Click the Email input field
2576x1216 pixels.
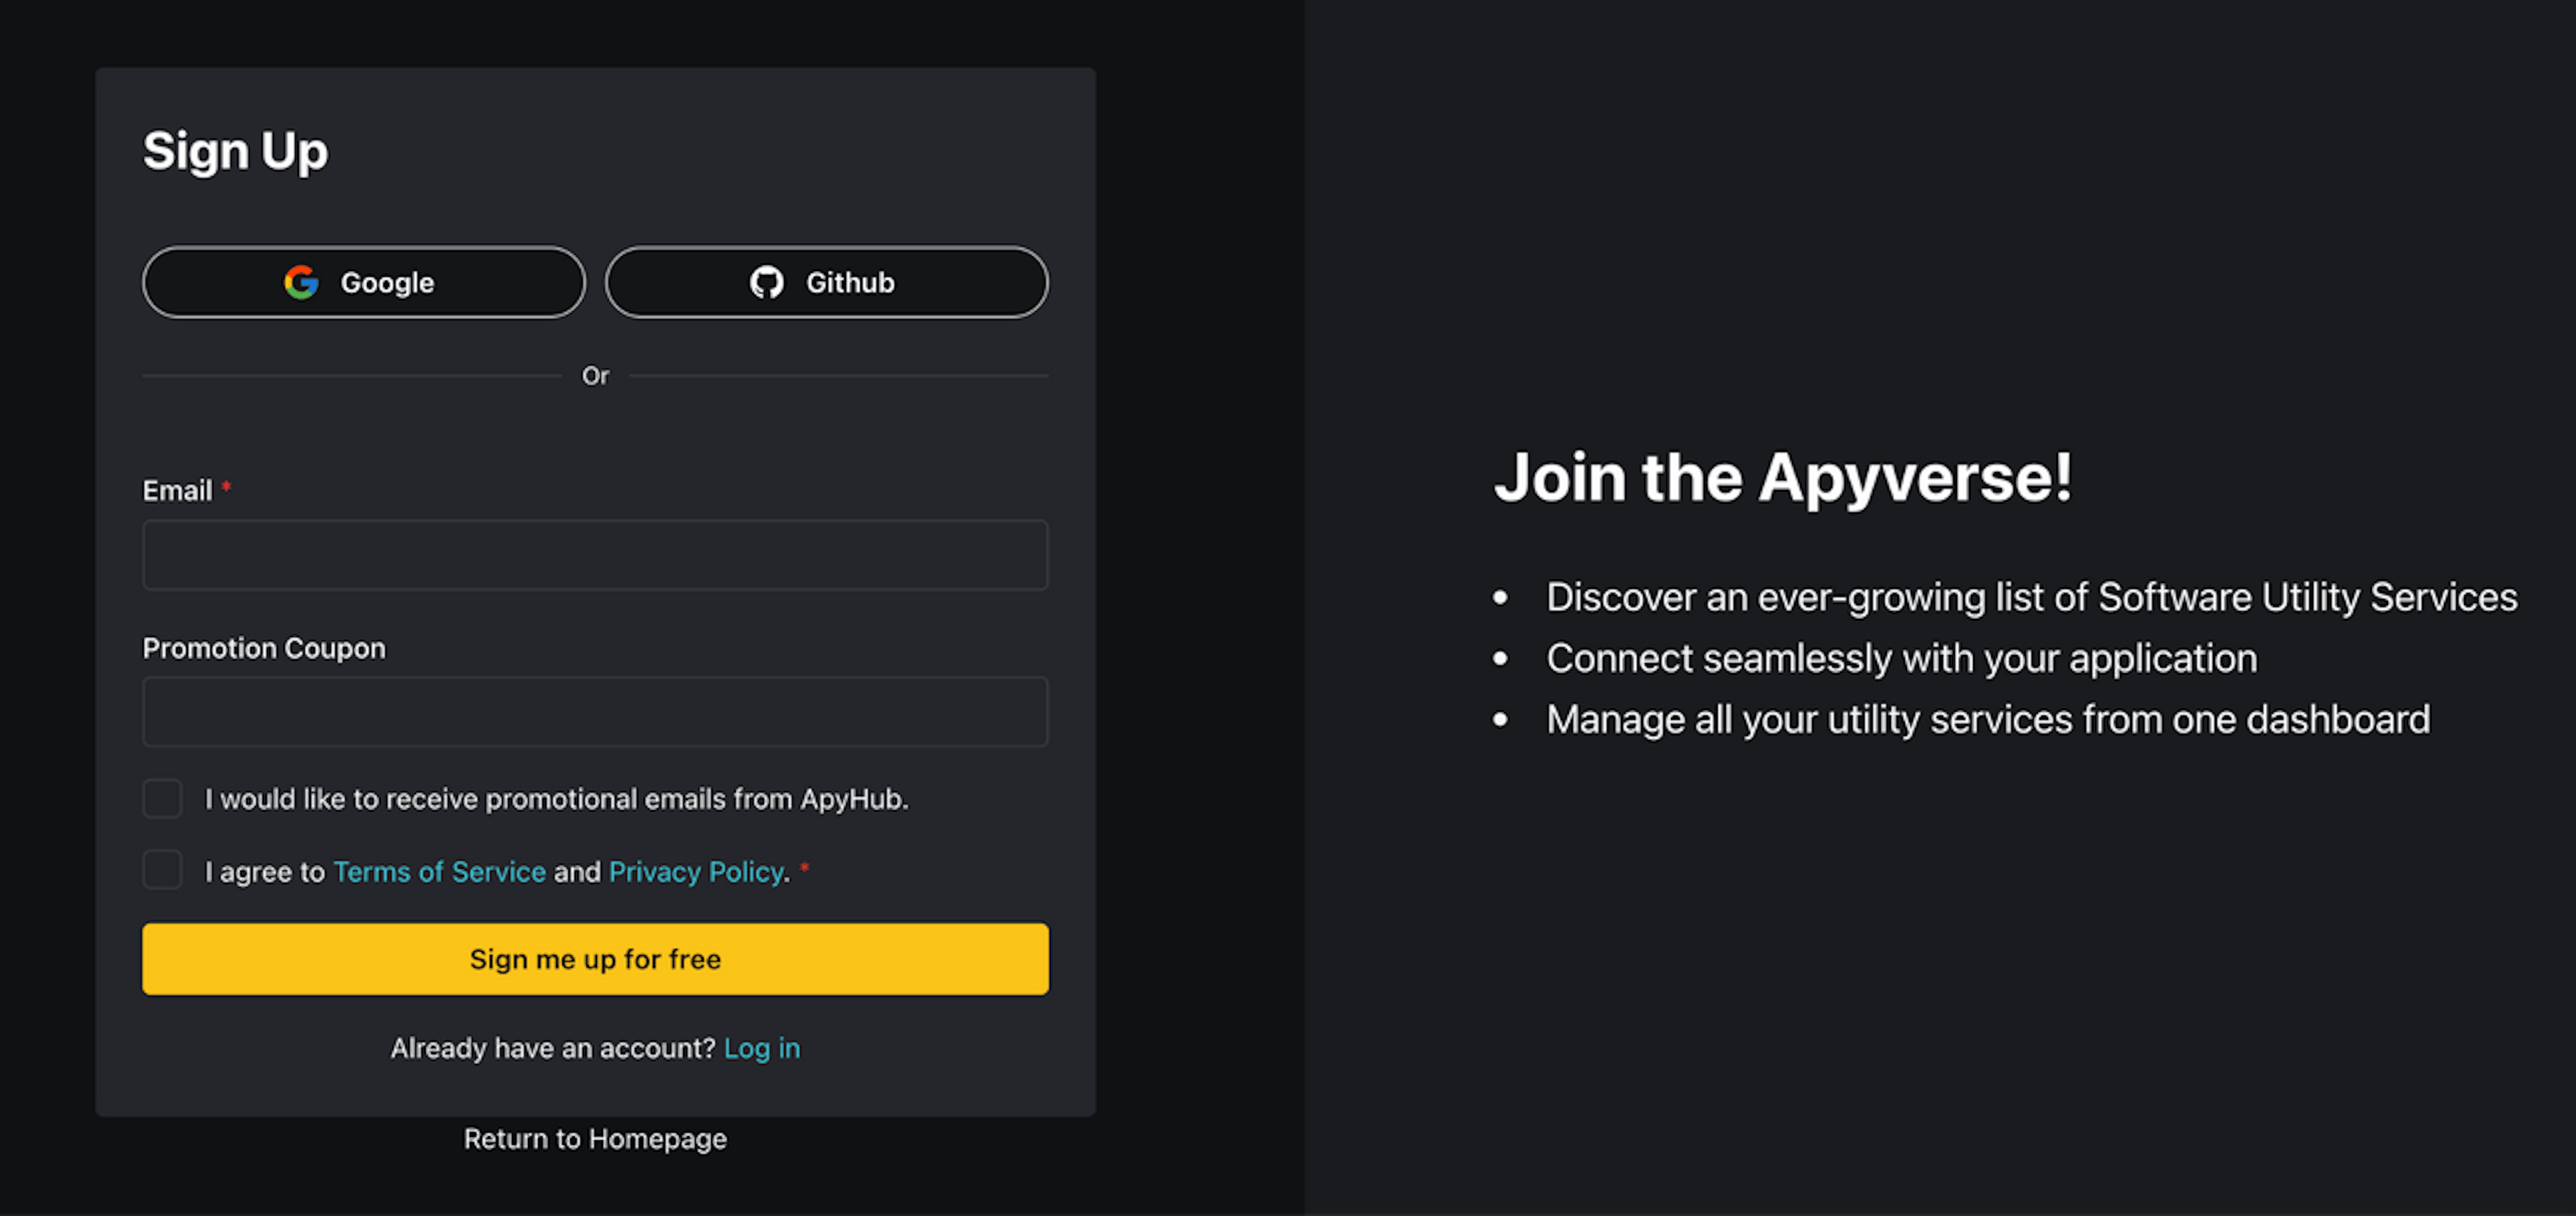tap(595, 555)
